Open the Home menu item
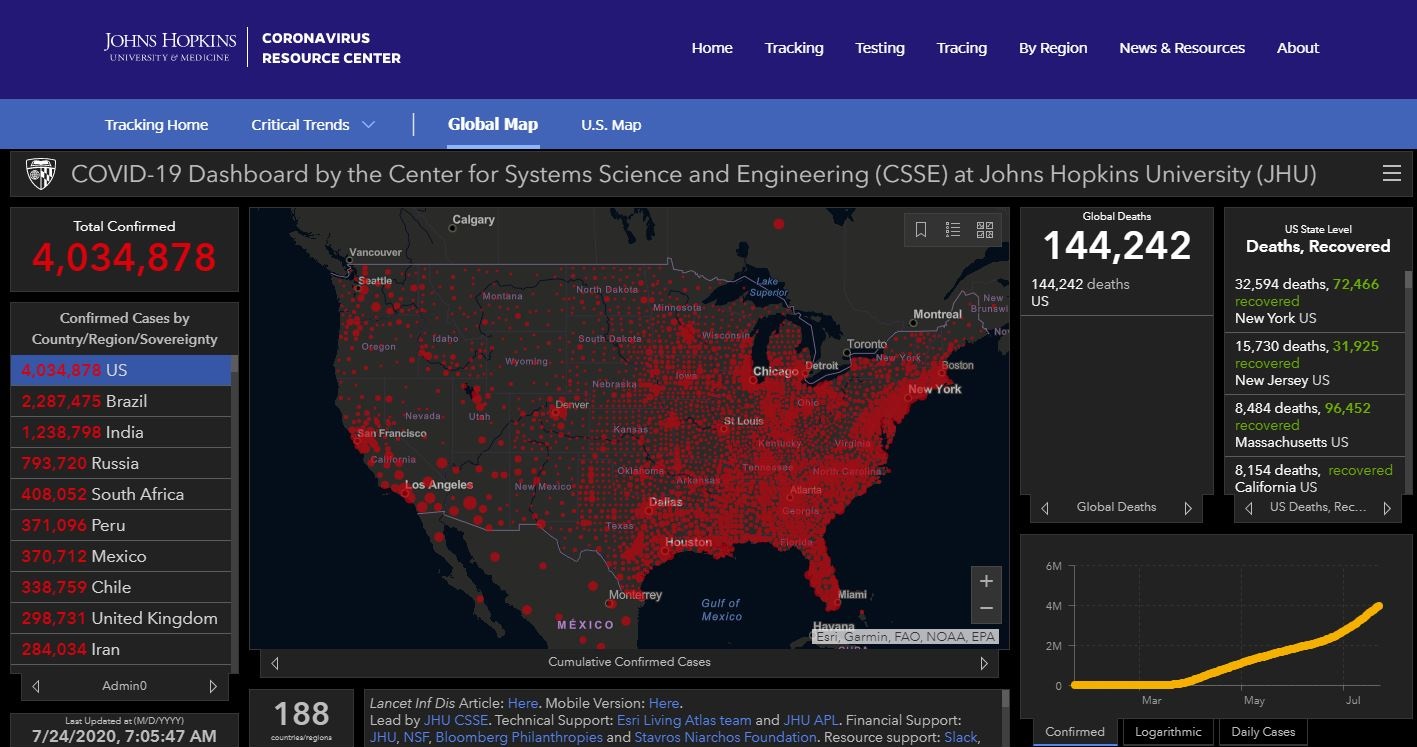The width and height of the screenshot is (1417, 747). click(712, 48)
